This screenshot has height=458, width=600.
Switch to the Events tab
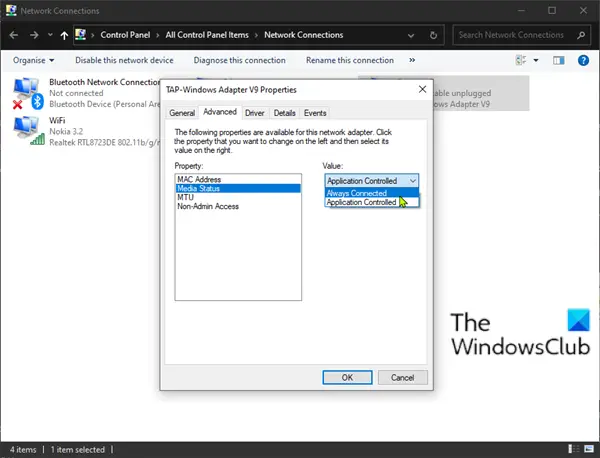tap(315, 113)
